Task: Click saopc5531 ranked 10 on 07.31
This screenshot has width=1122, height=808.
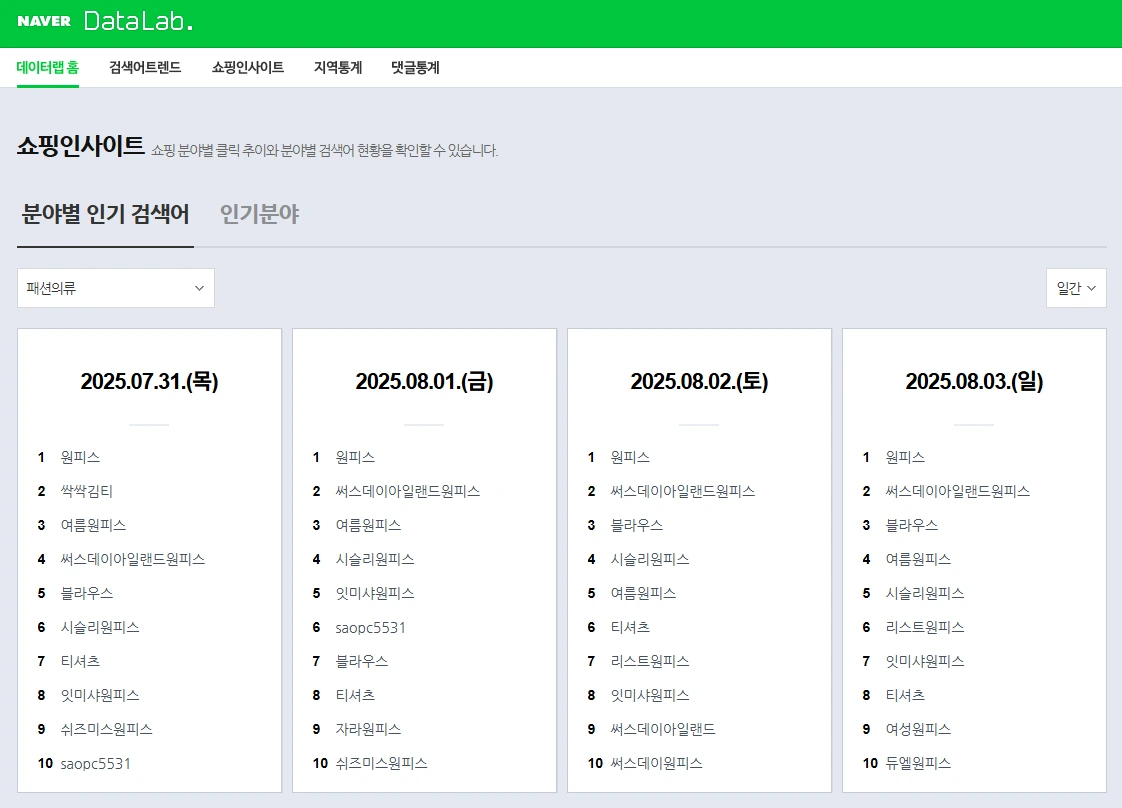Action: [x=95, y=764]
